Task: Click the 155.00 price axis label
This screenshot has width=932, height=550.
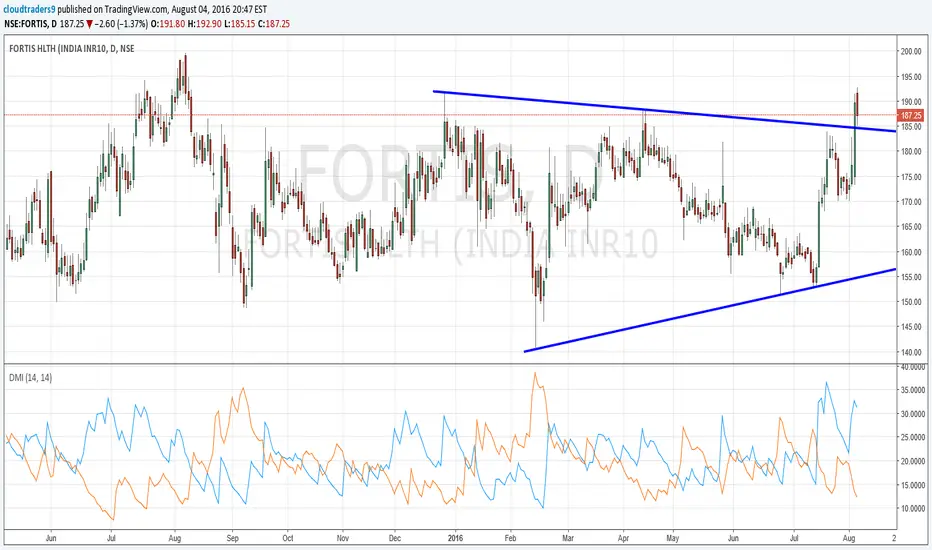Action: coord(911,277)
